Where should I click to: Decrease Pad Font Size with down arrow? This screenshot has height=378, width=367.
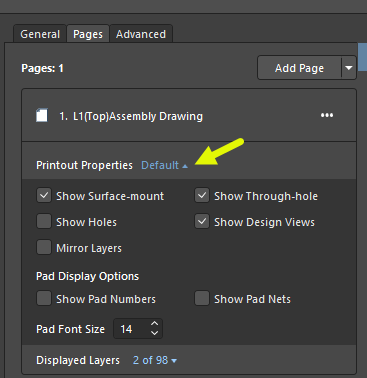tap(154, 333)
